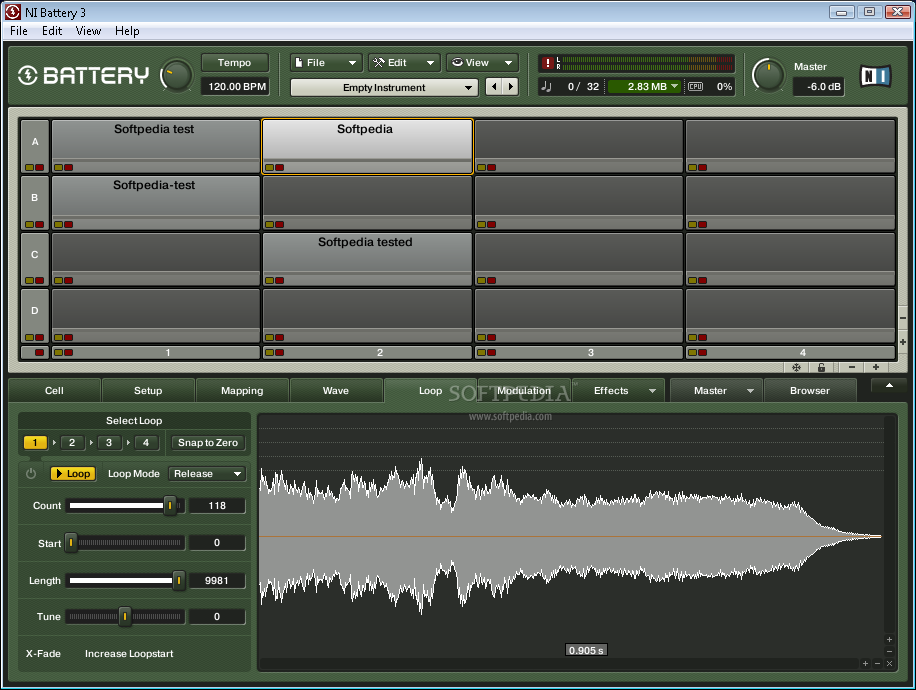Select the Softpedia tested cell
This screenshot has width=916, height=690.
pos(367,259)
